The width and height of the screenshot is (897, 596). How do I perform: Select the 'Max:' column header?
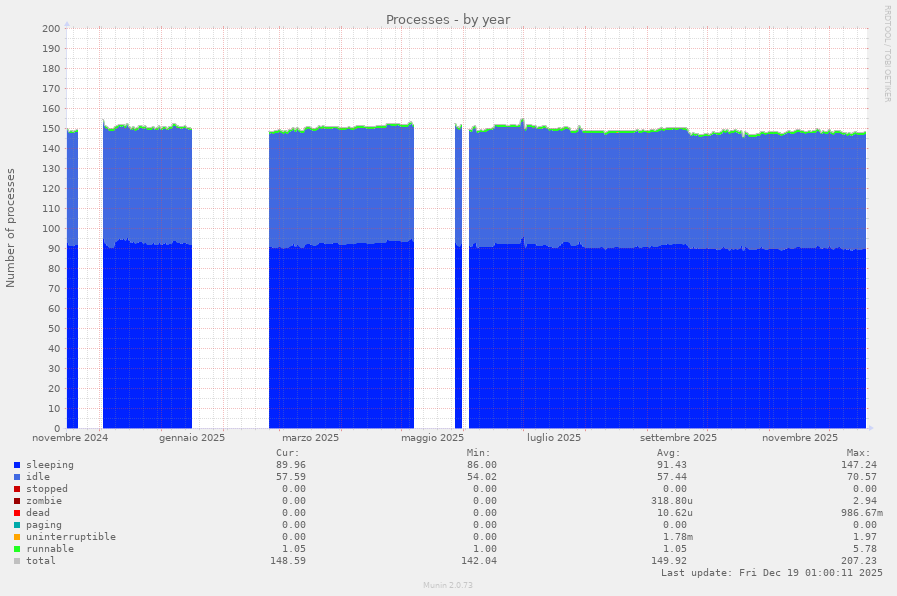tap(858, 453)
